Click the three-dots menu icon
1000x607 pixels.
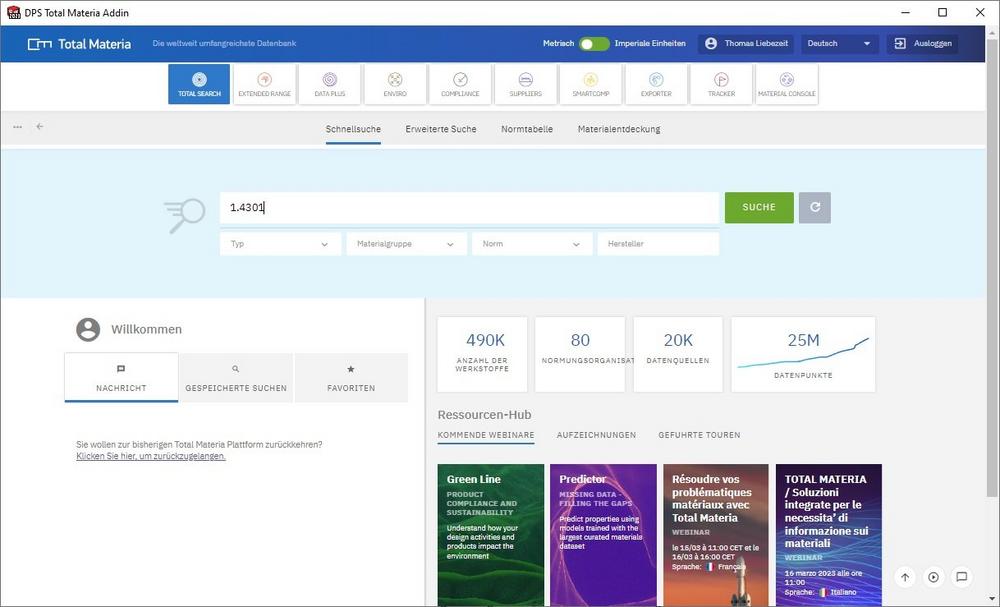pyautogui.click(x=18, y=127)
